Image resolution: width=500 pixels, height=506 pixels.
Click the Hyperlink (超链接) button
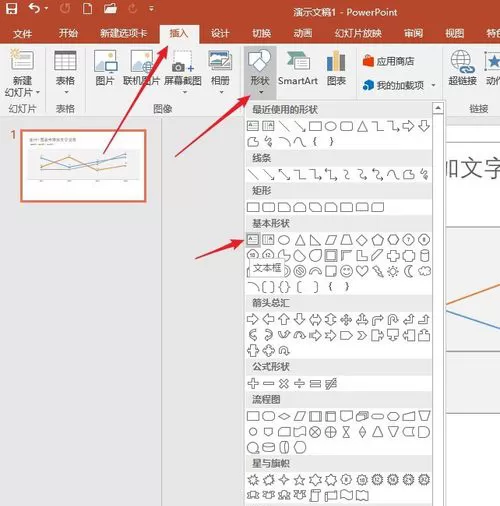(x=462, y=68)
